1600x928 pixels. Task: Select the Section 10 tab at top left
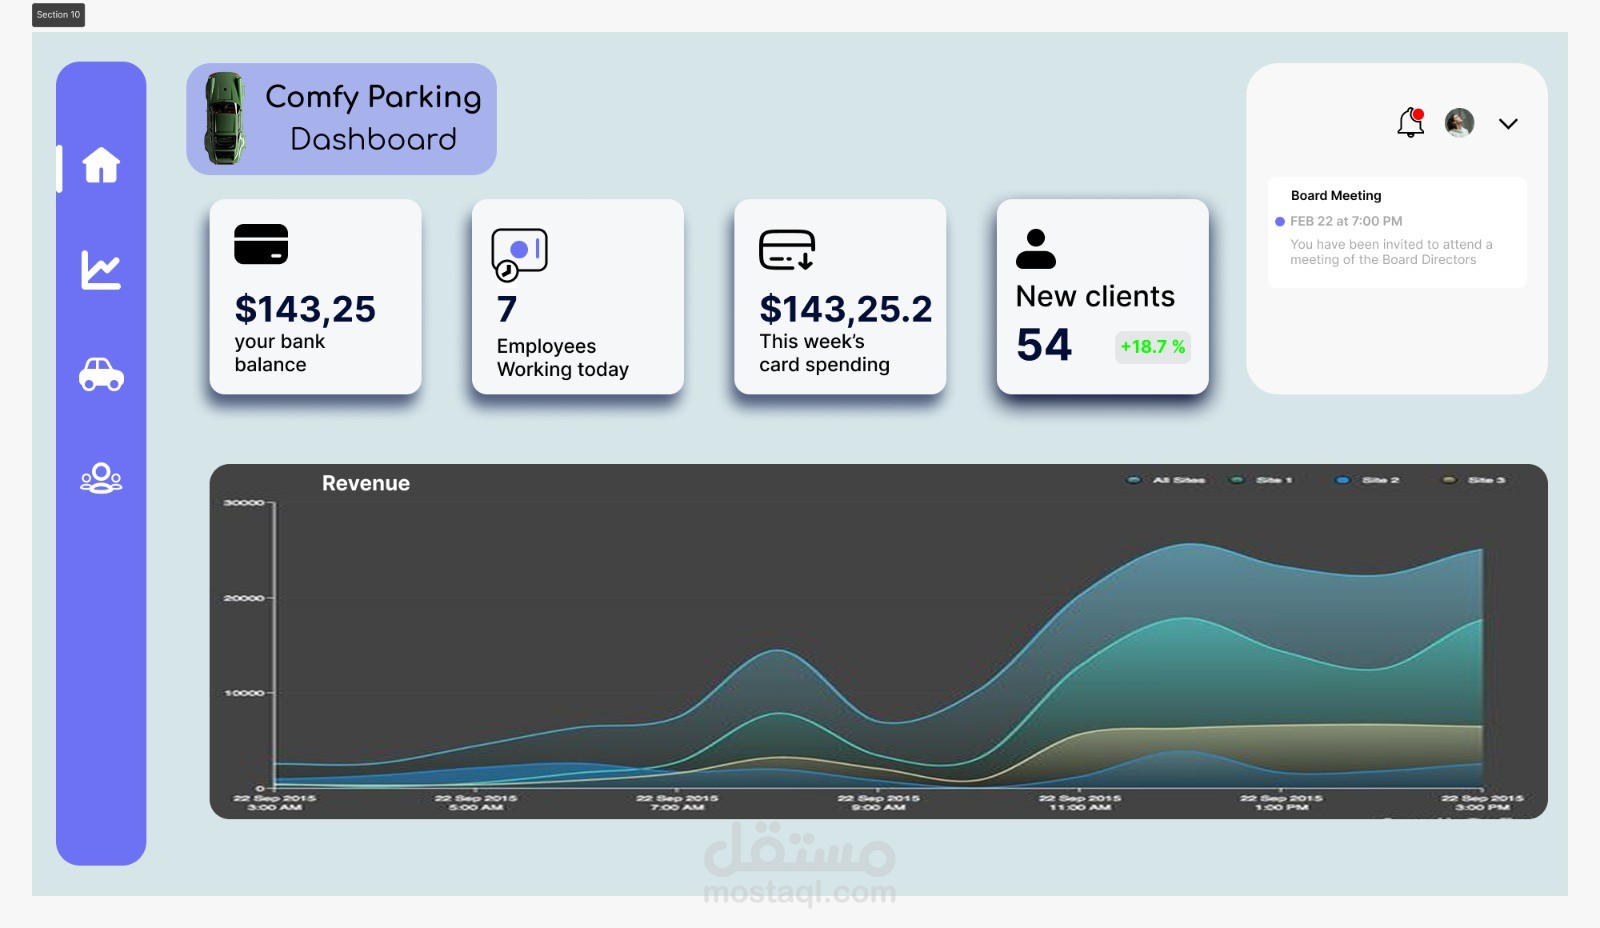point(57,15)
